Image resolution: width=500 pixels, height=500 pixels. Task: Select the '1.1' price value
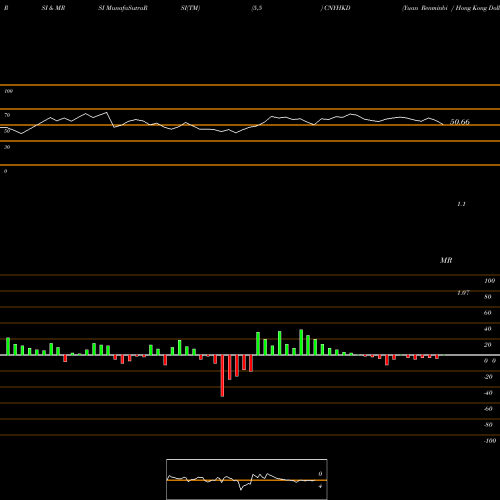461,204
